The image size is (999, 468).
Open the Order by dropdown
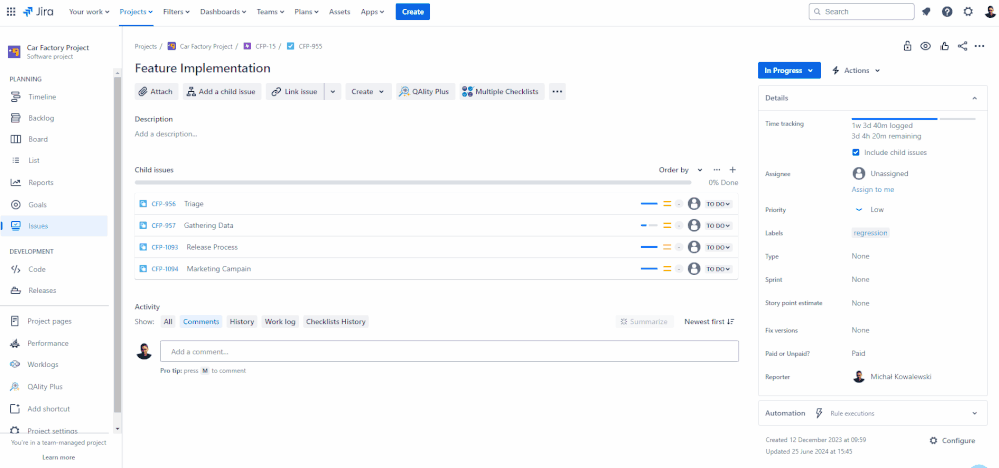pos(680,170)
